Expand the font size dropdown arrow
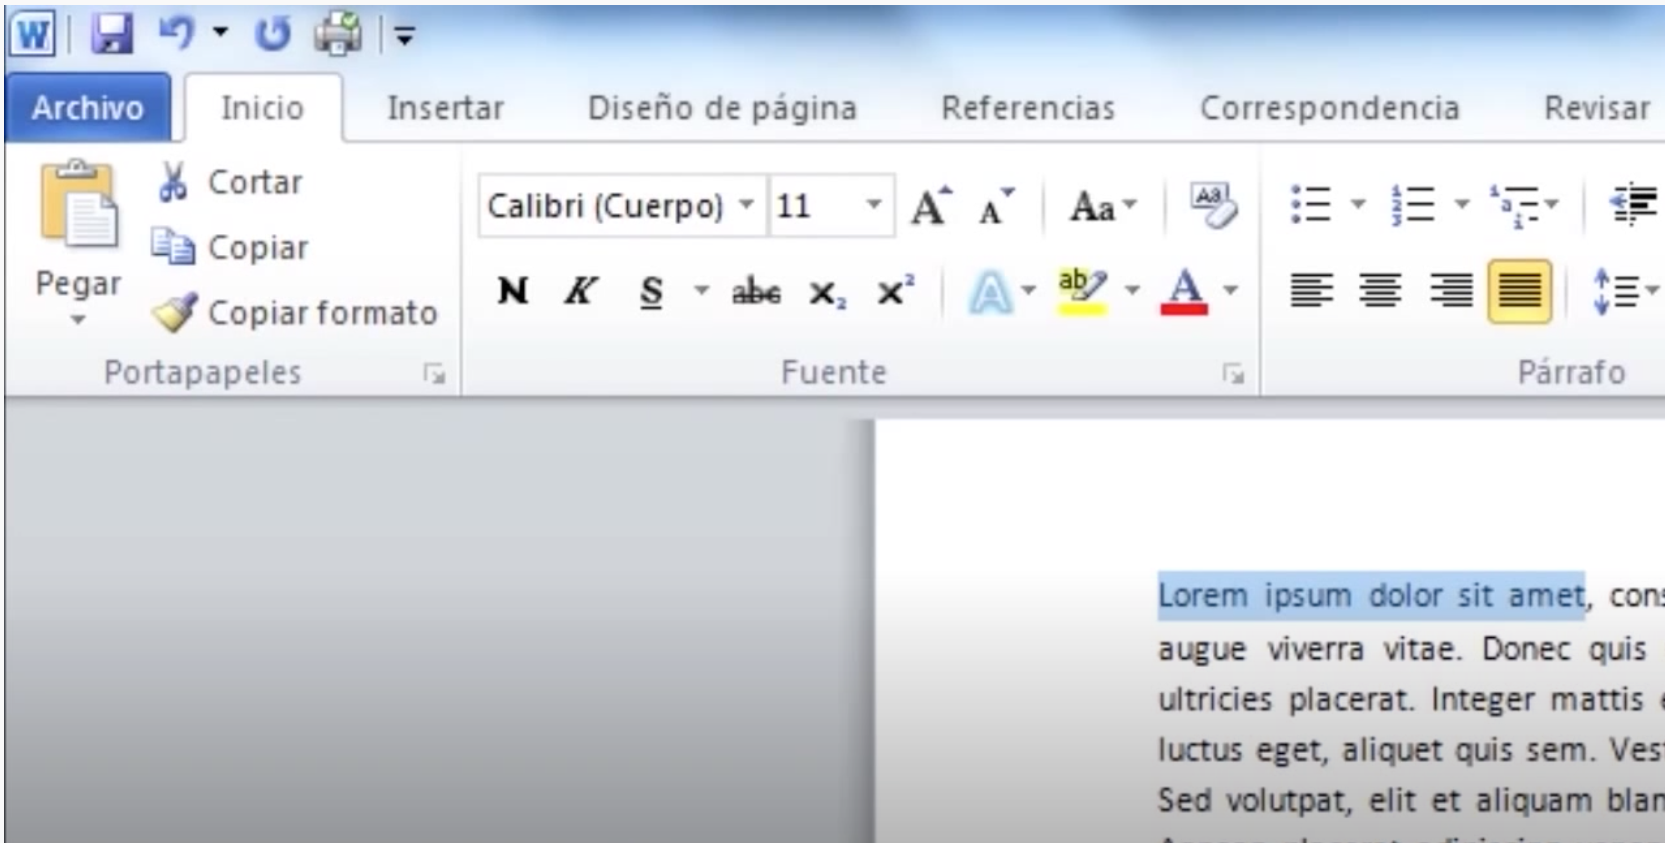This screenshot has height=843, width=1665. click(x=874, y=205)
